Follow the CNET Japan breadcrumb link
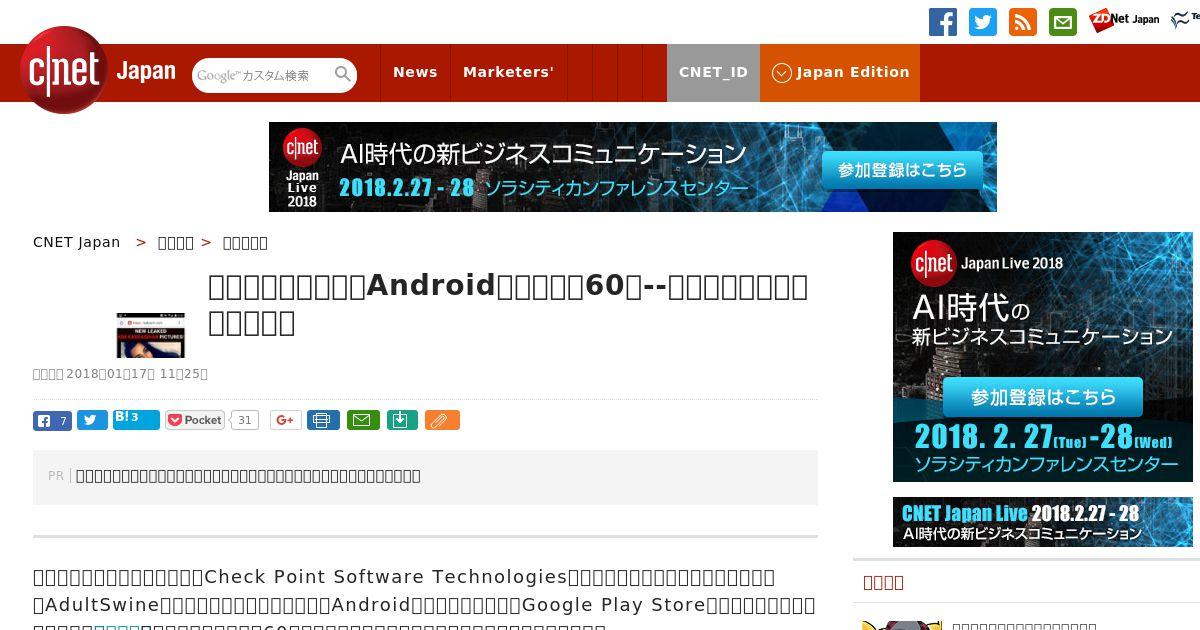 click(x=77, y=242)
